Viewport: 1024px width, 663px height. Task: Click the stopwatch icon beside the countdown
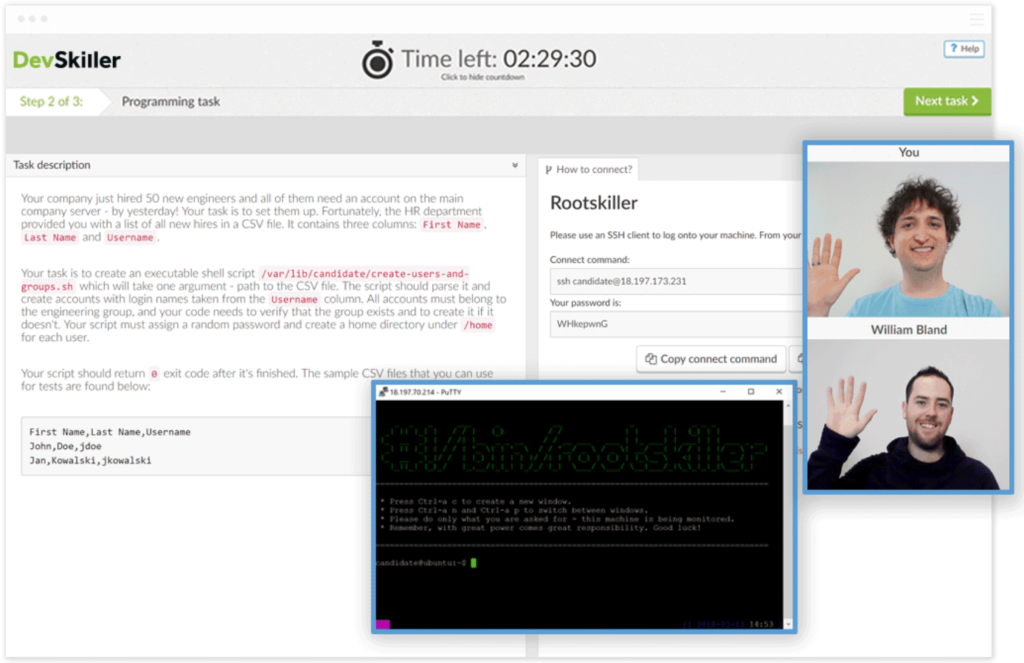tap(378, 62)
